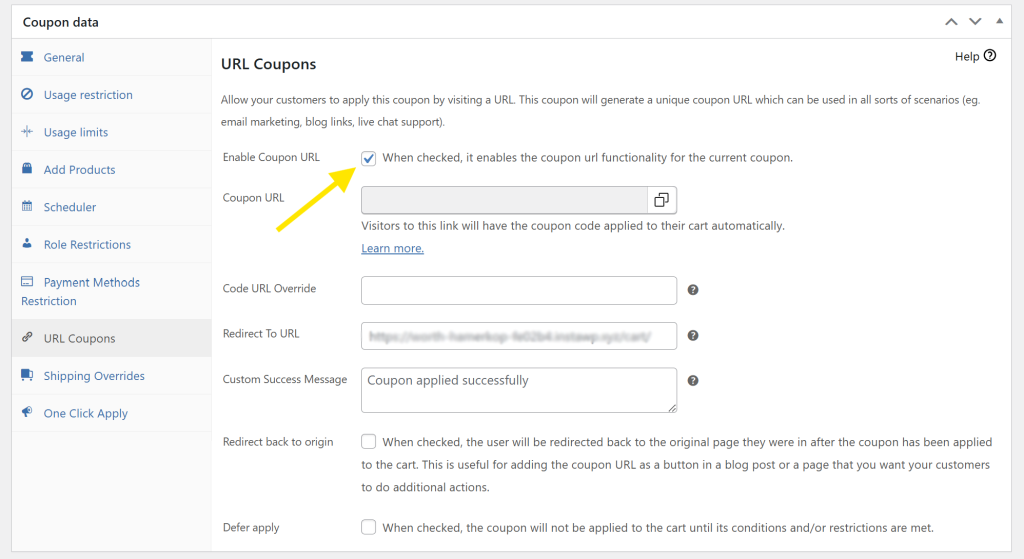Check the Defer apply checkbox

(x=369, y=527)
